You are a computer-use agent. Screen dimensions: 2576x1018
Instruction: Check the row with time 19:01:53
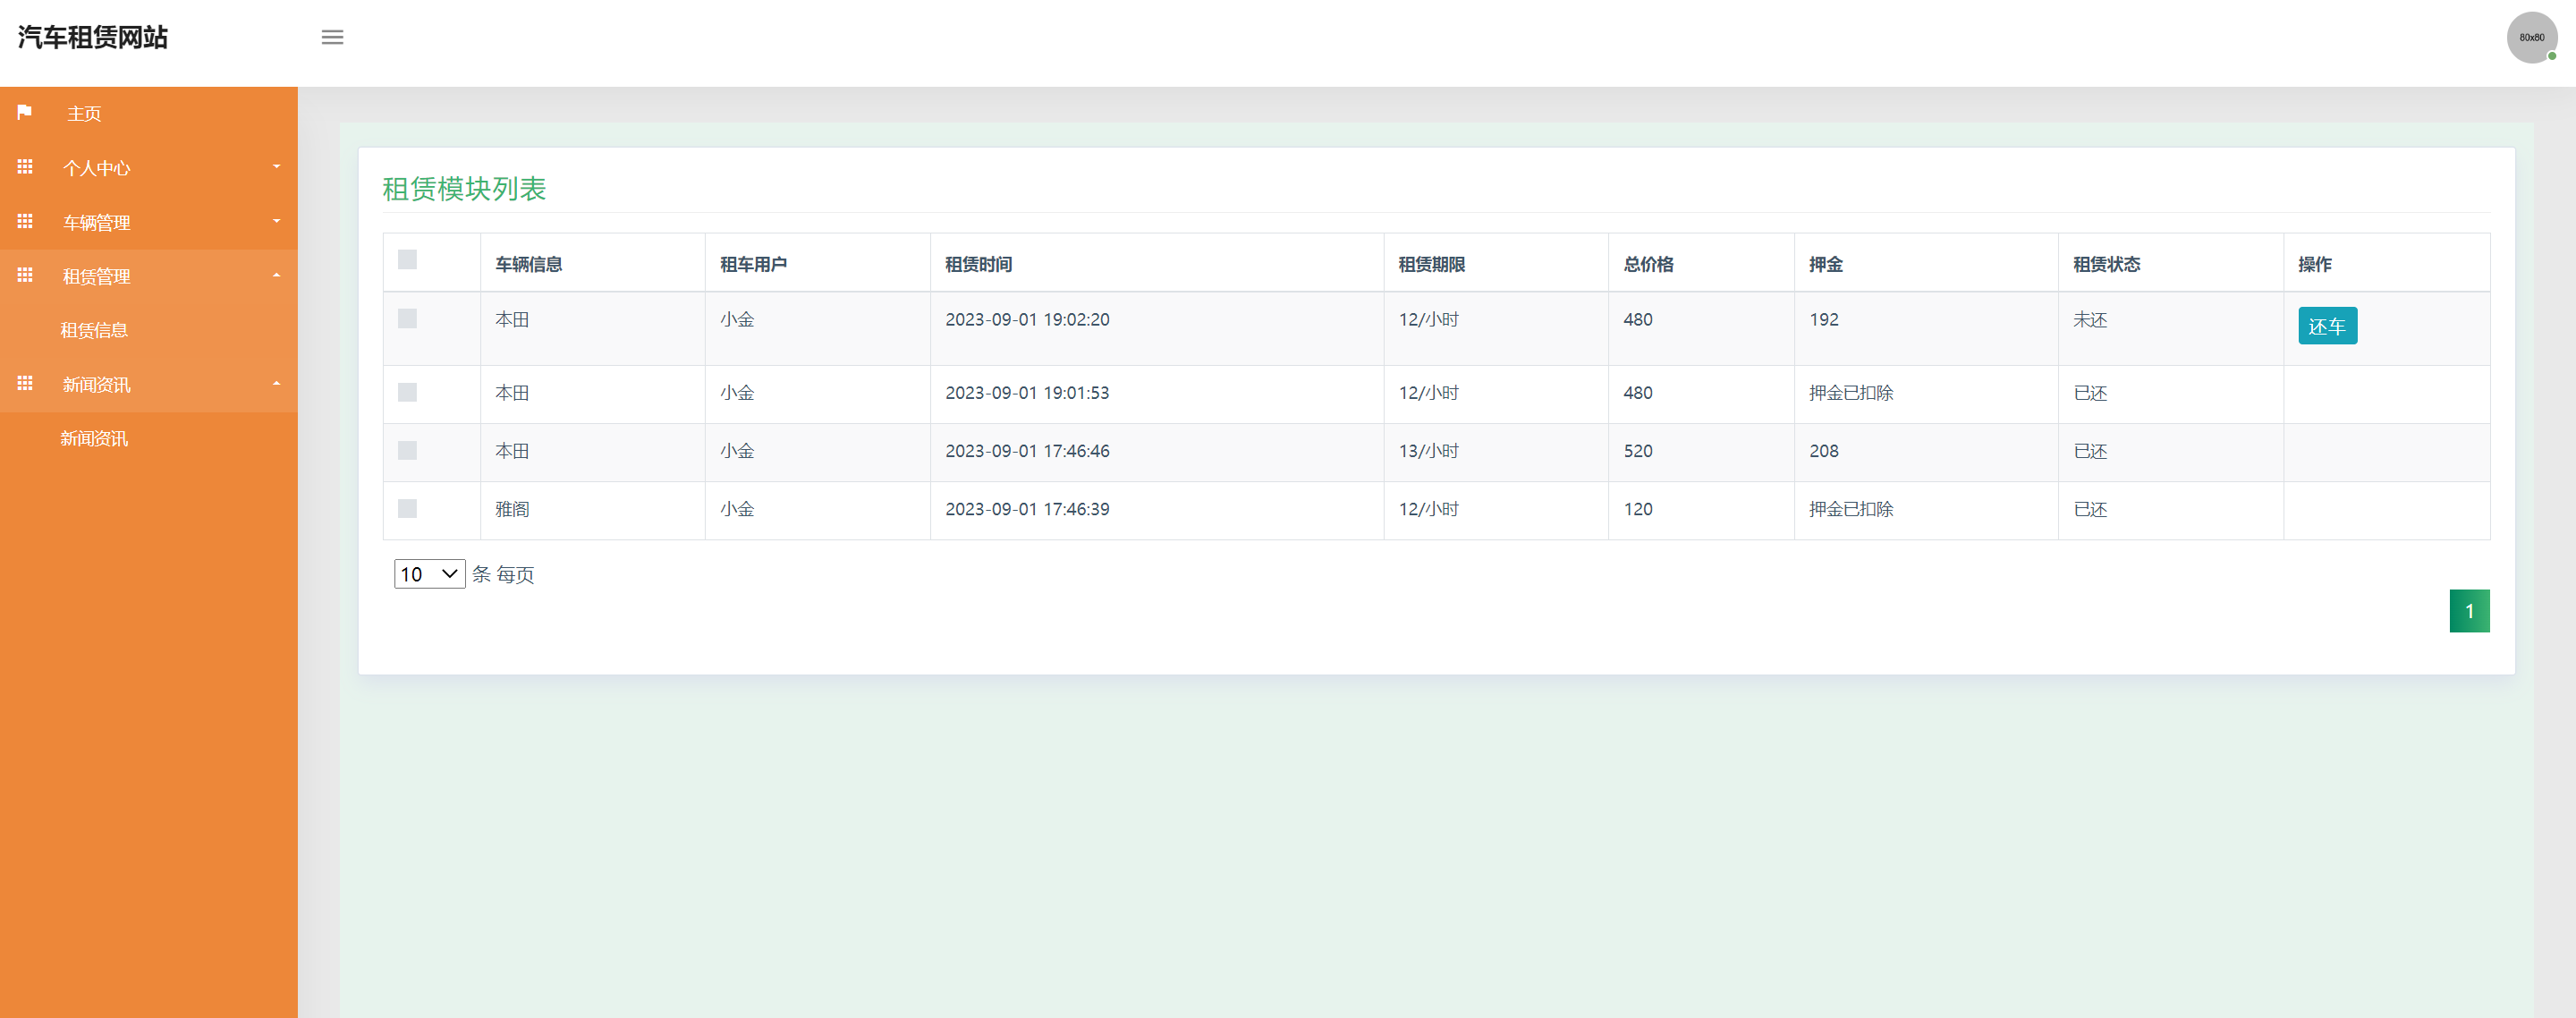(x=407, y=392)
